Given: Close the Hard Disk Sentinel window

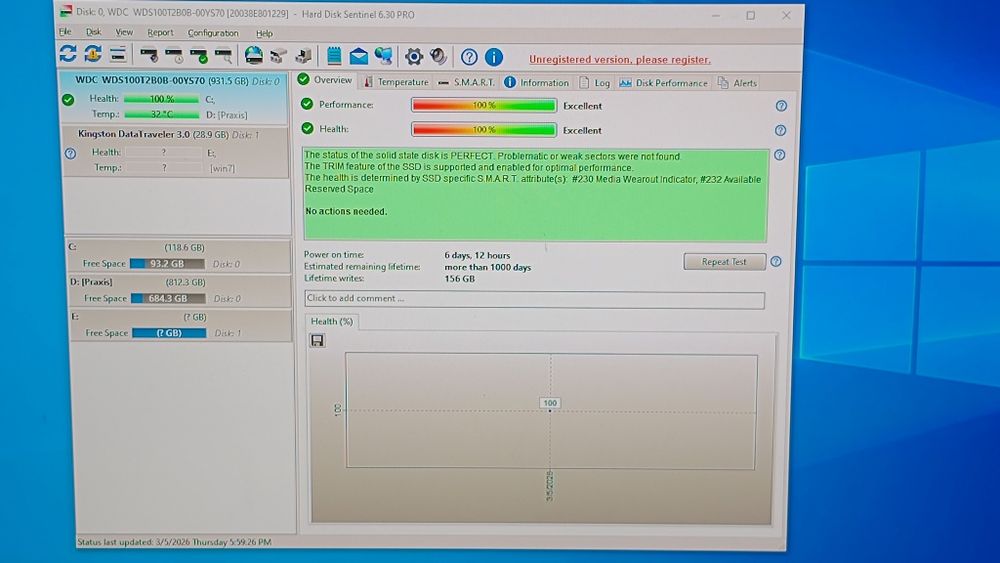Looking at the screenshot, I should coord(786,15).
